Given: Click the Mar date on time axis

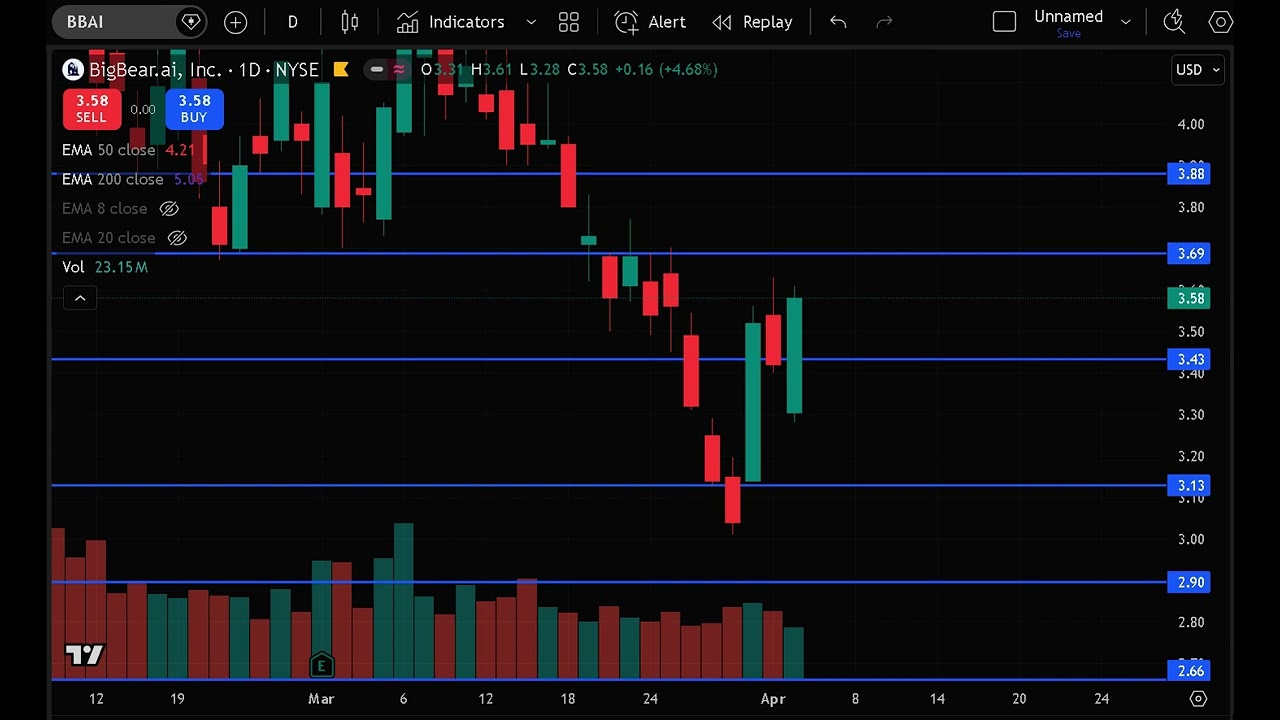Looking at the screenshot, I should (x=321, y=699).
